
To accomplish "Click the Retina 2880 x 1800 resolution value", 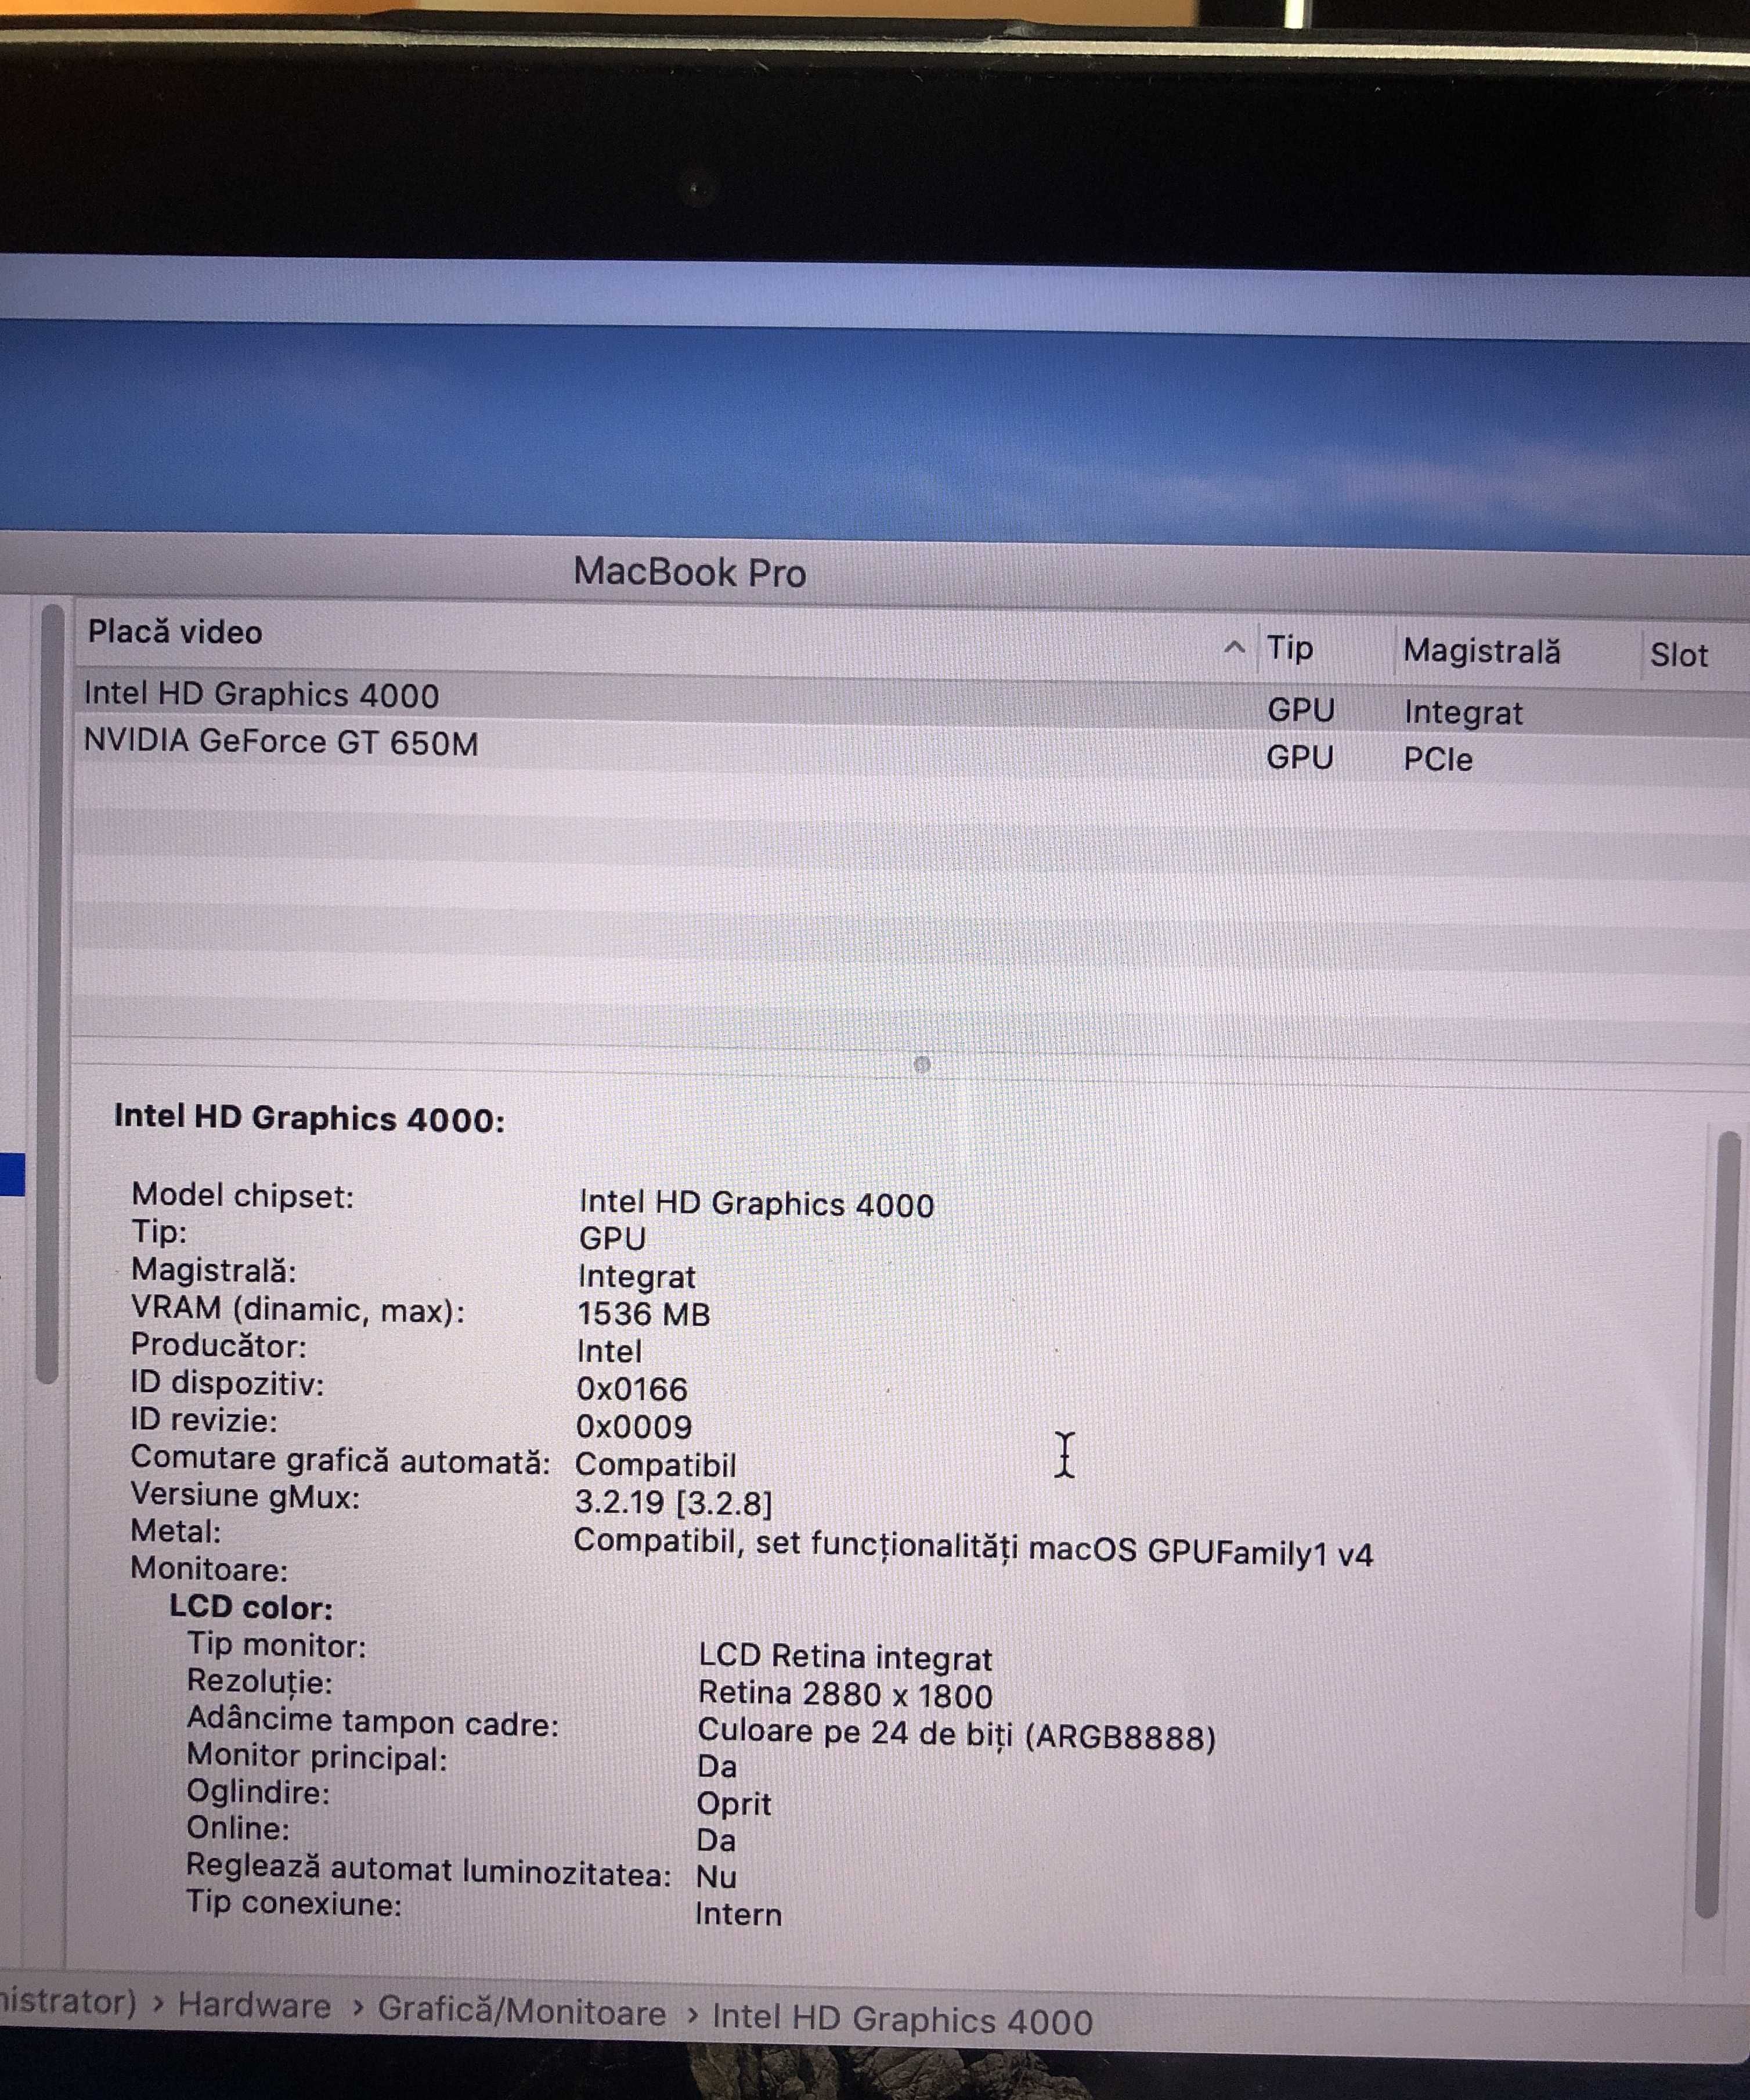I will pyautogui.click(x=845, y=1694).
